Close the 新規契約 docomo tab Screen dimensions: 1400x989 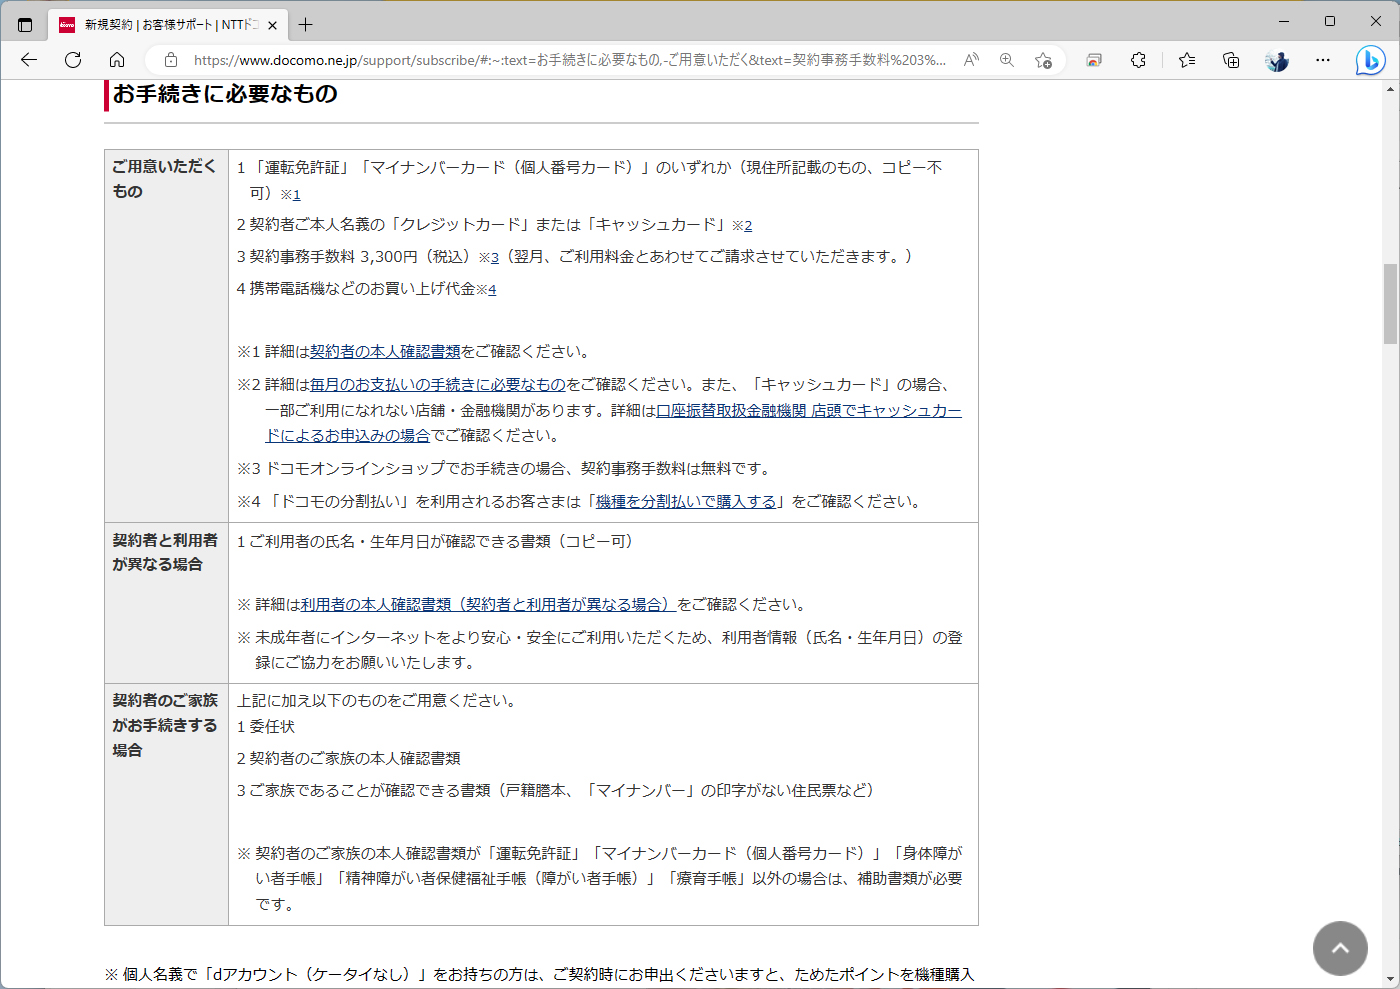pos(272,25)
